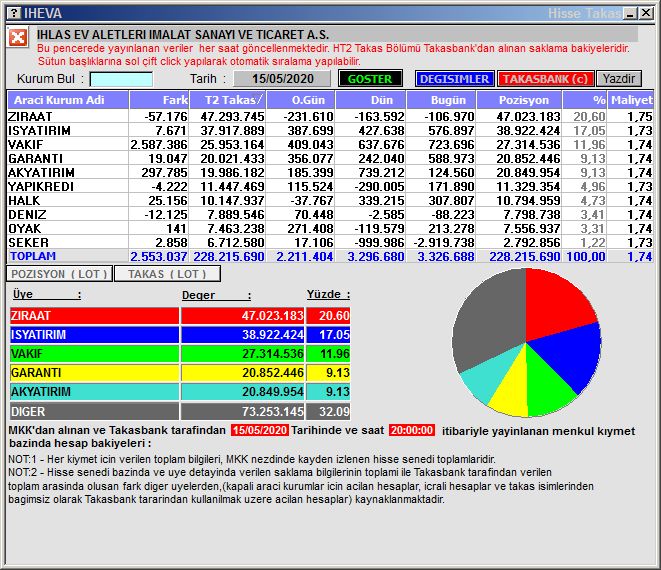Sort by Araci Kurum Adi column header
The width and height of the screenshot is (661, 570).
point(68,100)
